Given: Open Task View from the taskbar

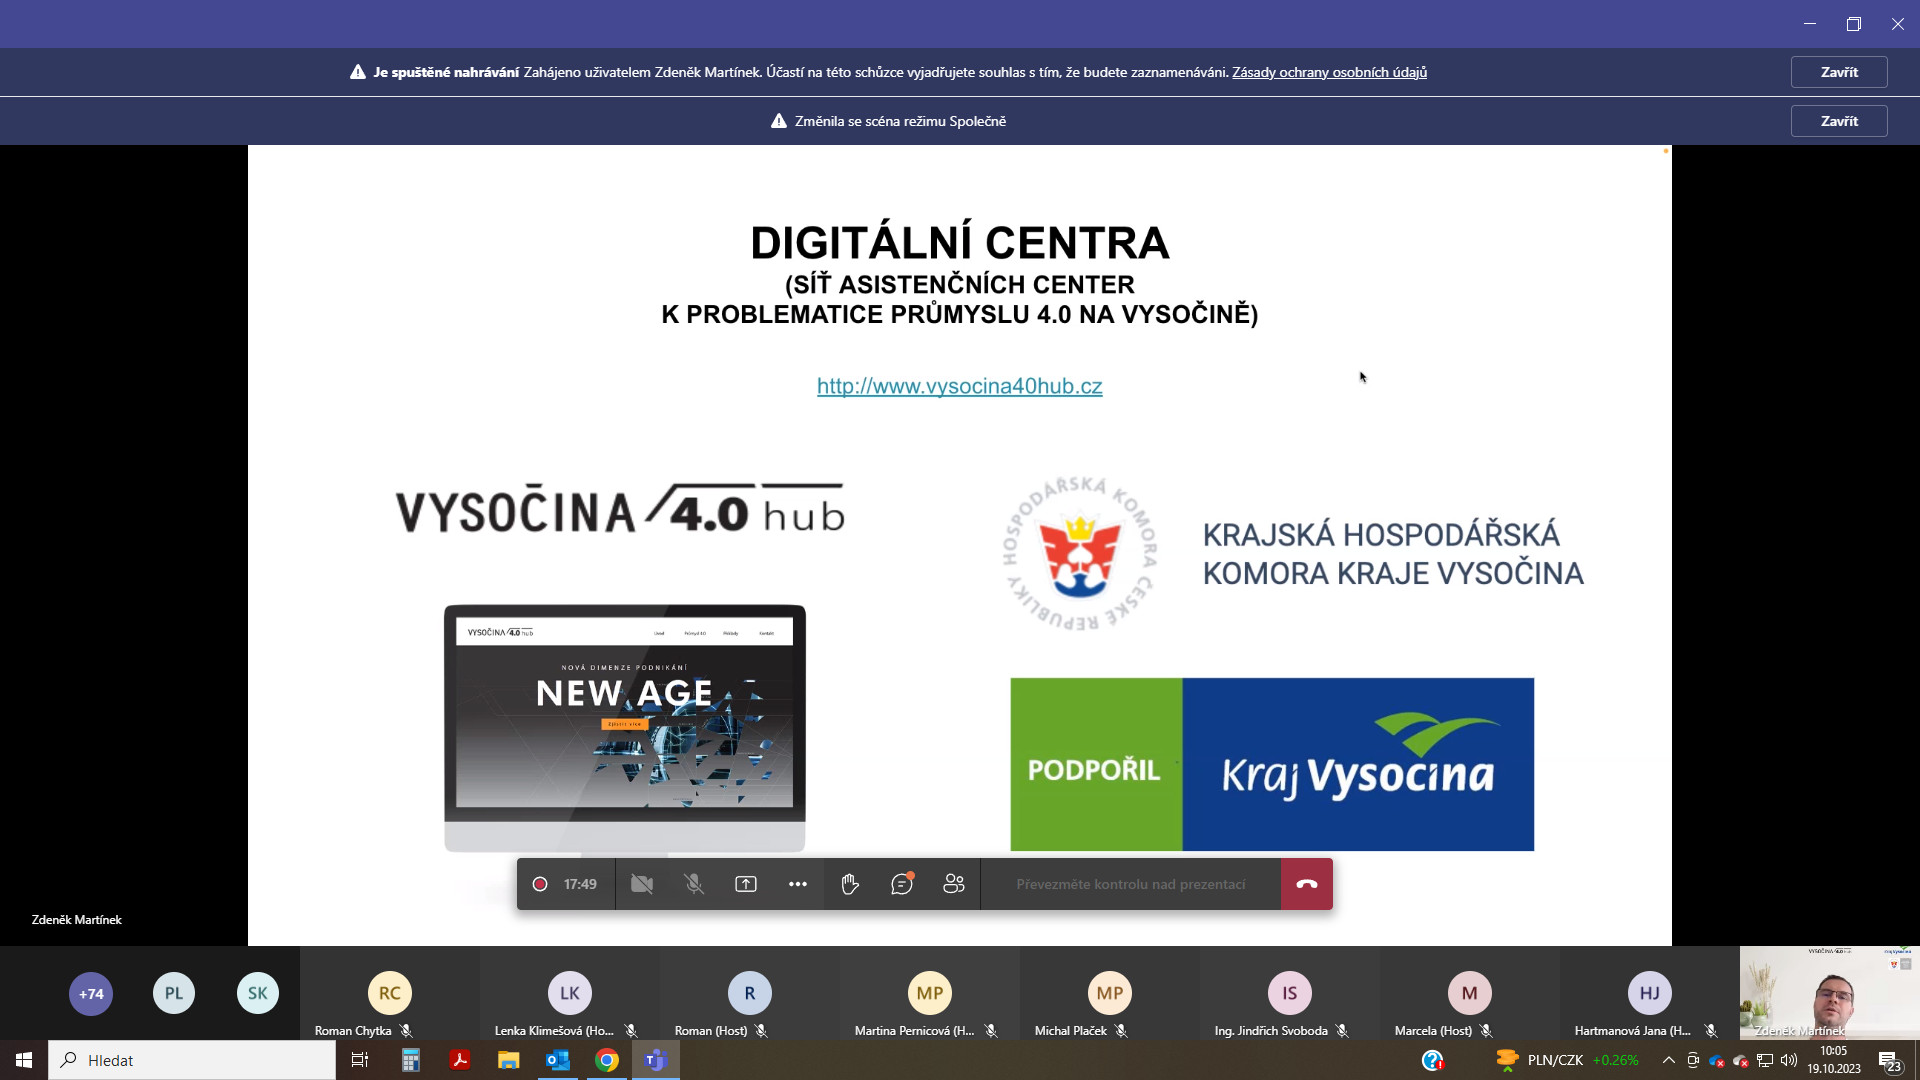Looking at the screenshot, I should click(360, 1060).
